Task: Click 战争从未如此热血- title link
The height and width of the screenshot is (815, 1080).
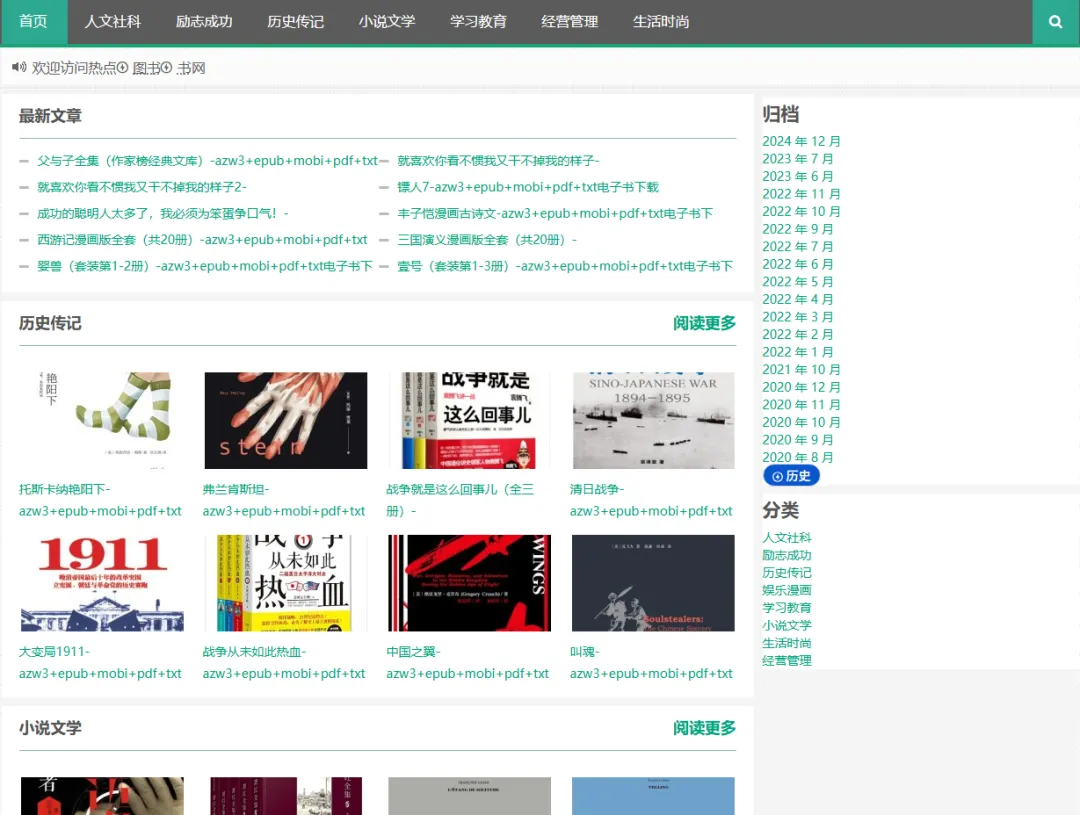Action: coord(284,663)
